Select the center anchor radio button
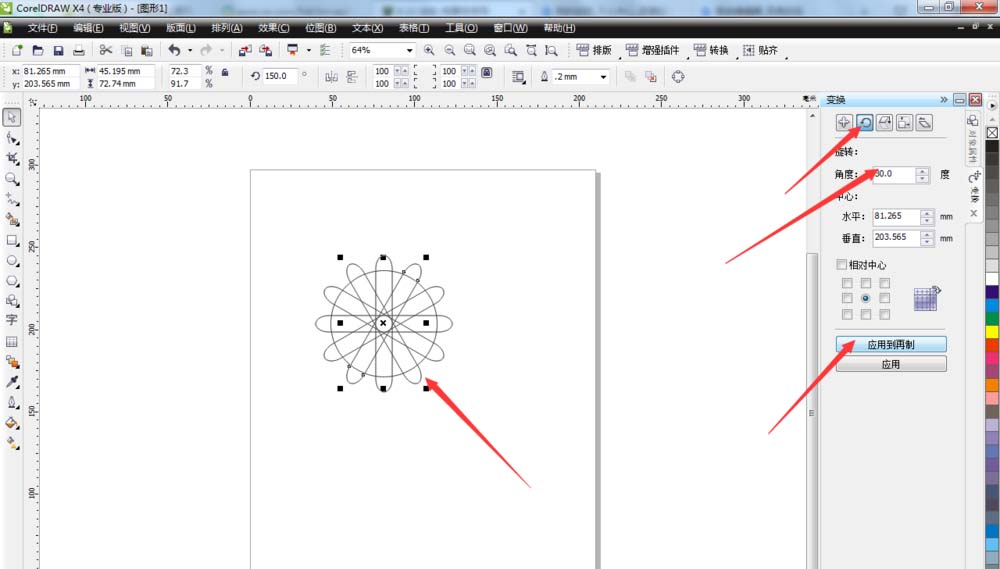 point(865,298)
